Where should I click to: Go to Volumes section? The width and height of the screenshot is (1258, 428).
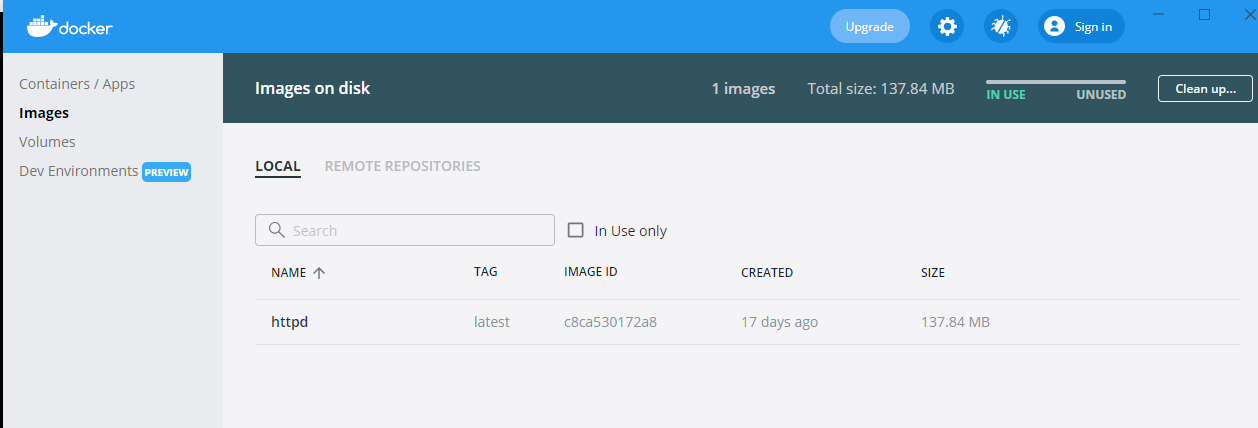[47, 142]
